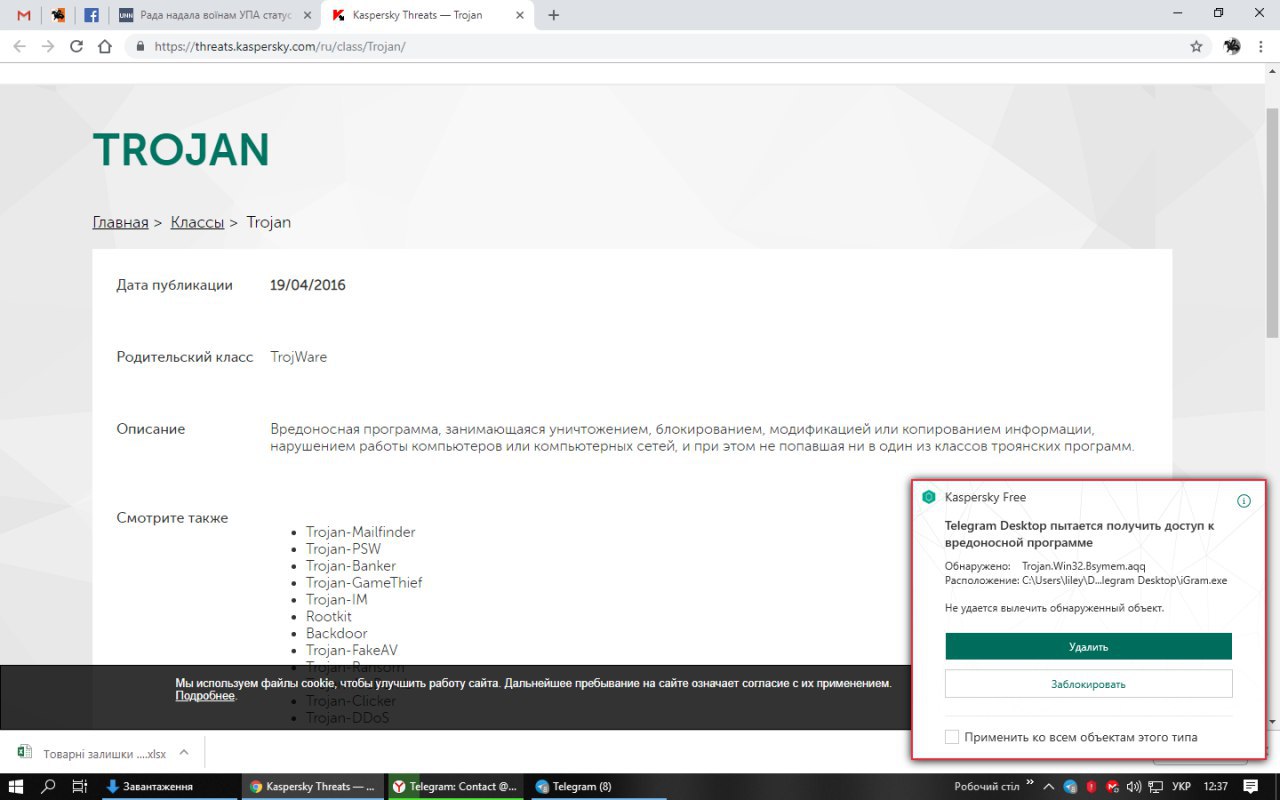The height and width of the screenshot is (800, 1280).
Task: Open the Trojan-Banker link
Action: 351,566
